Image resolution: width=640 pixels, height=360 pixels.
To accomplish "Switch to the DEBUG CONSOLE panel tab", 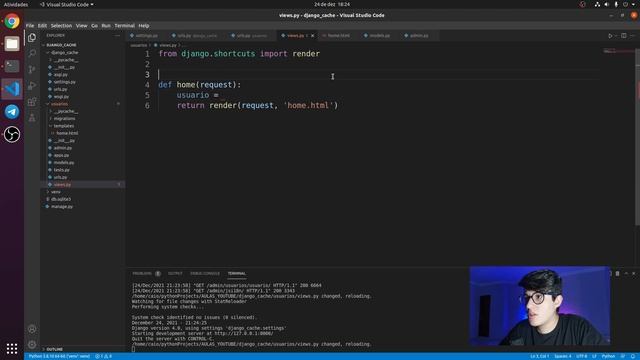I will [x=205, y=273].
